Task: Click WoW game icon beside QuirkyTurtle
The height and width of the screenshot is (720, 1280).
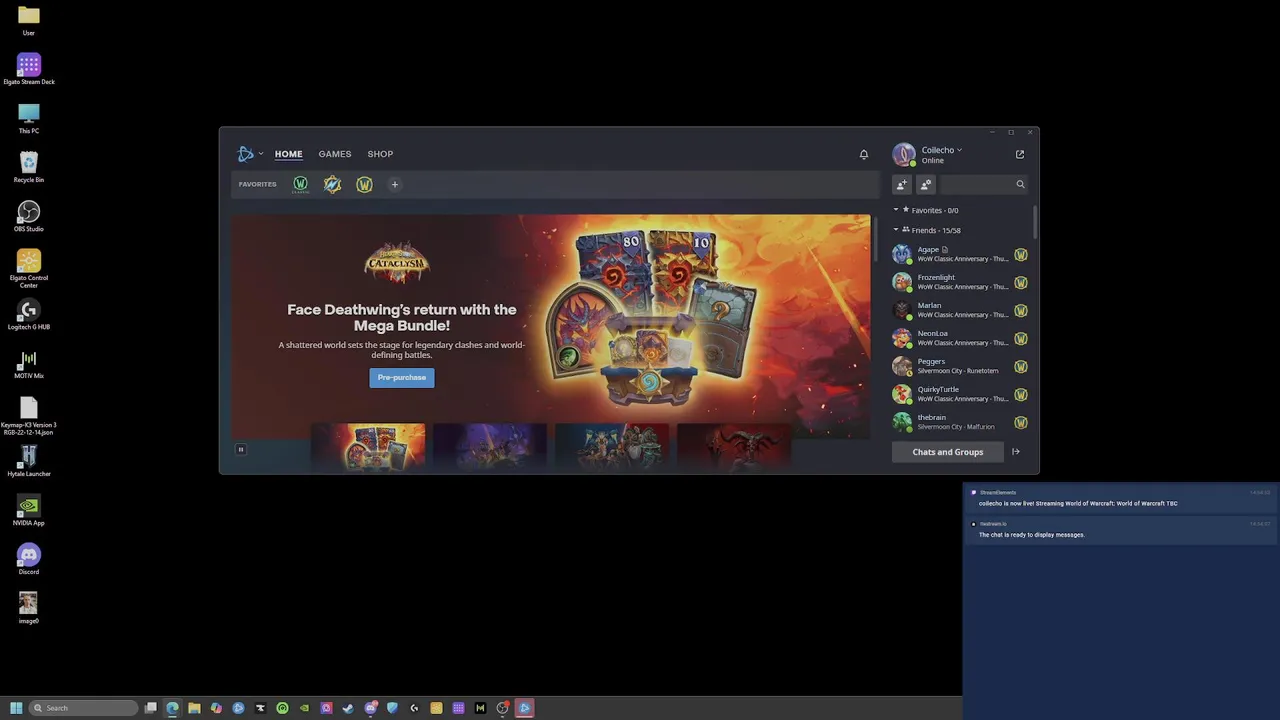Action: coord(1021,395)
